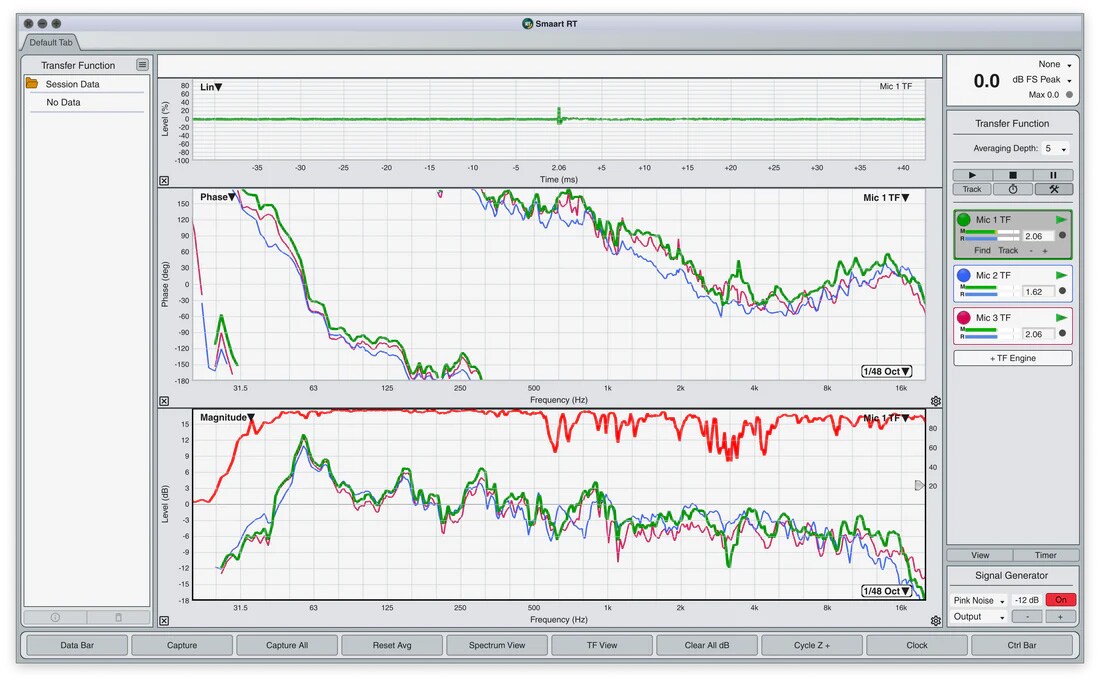Viewport: 1100px width, 682px height.
Task: Open the Mic 1 TF dropdown on Phase plot
Action: coord(886,198)
